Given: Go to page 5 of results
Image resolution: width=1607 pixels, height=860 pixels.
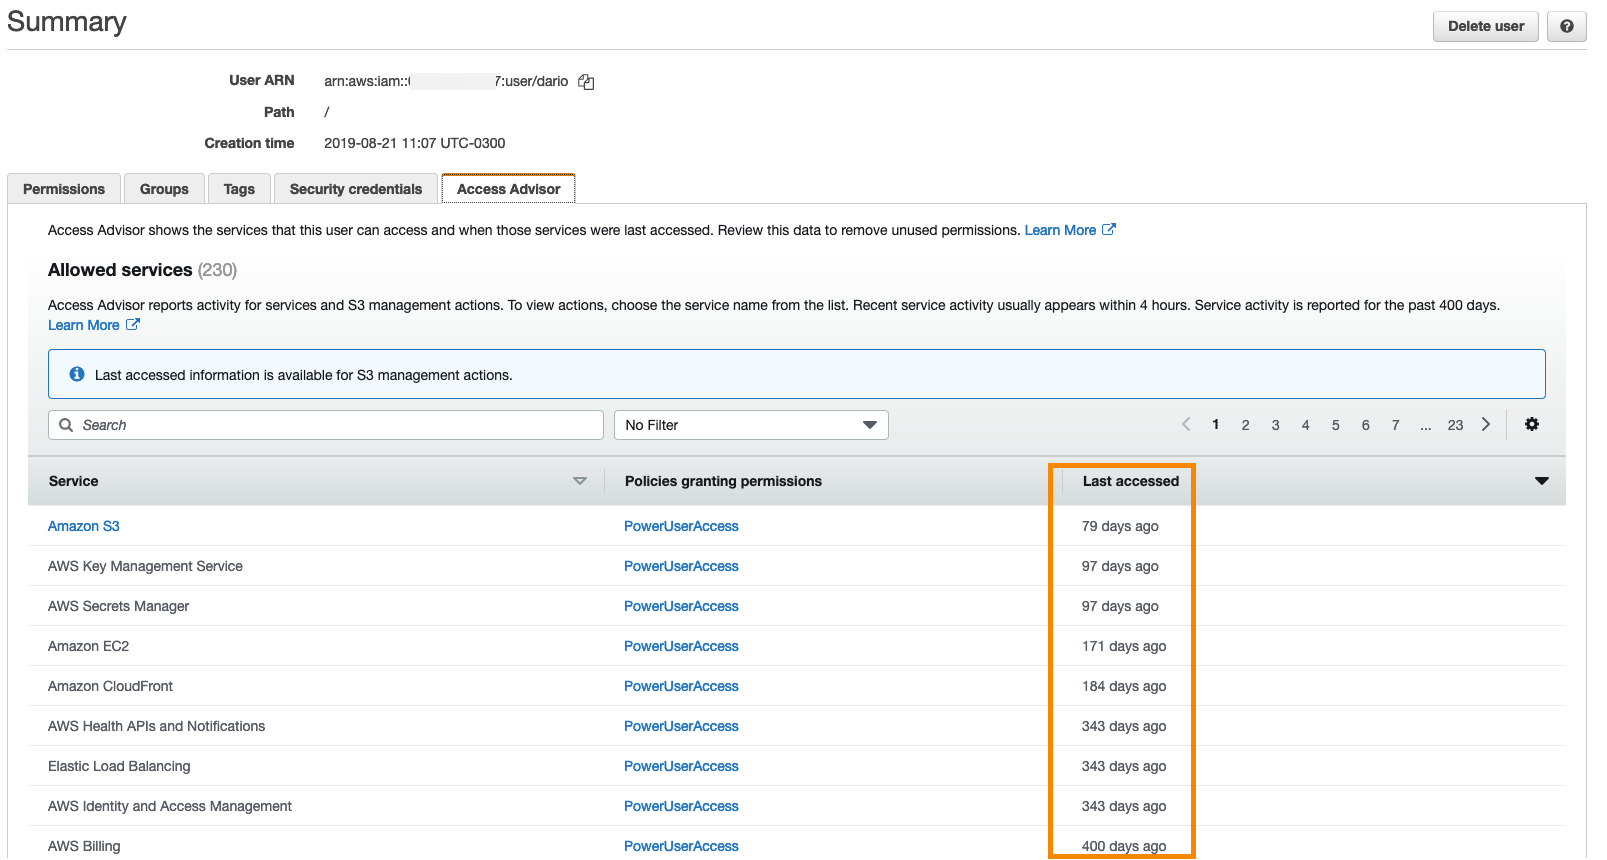Looking at the screenshot, I should tap(1335, 425).
